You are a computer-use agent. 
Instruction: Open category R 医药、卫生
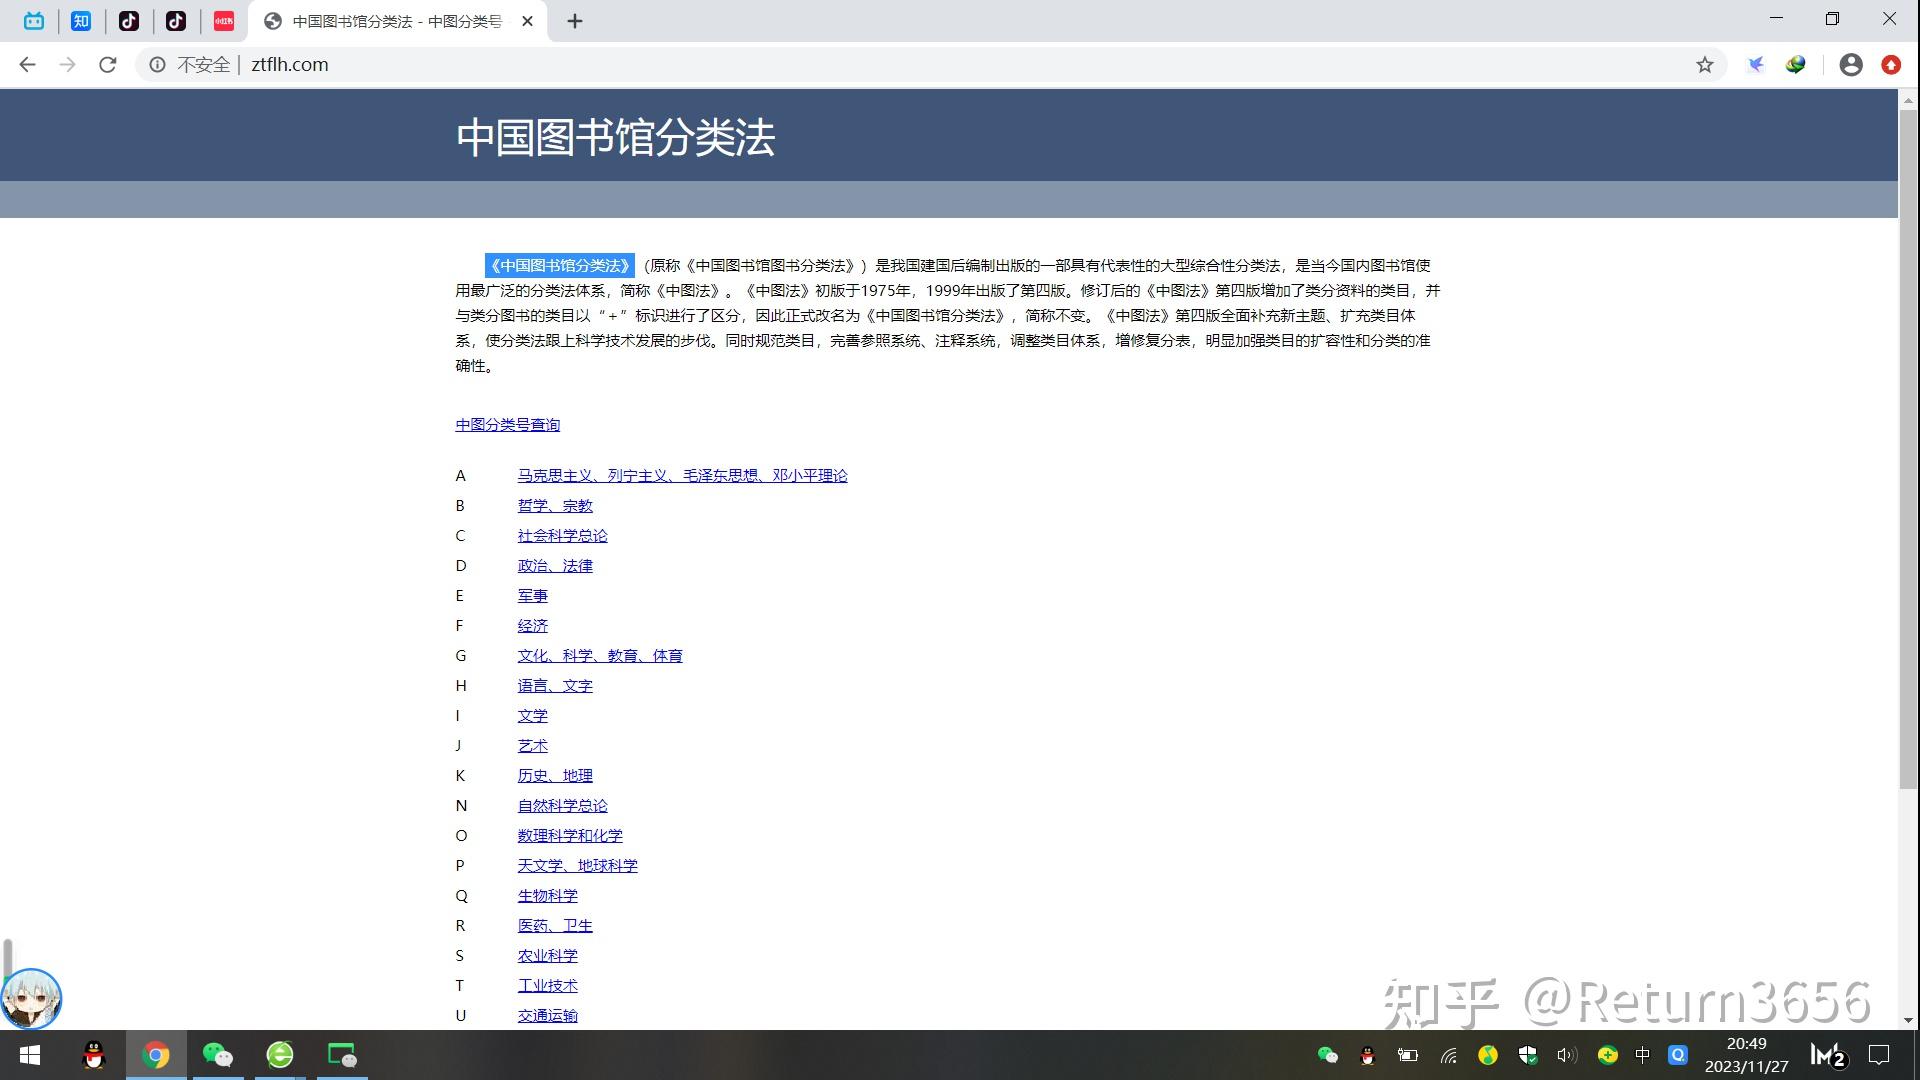(555, 926)
